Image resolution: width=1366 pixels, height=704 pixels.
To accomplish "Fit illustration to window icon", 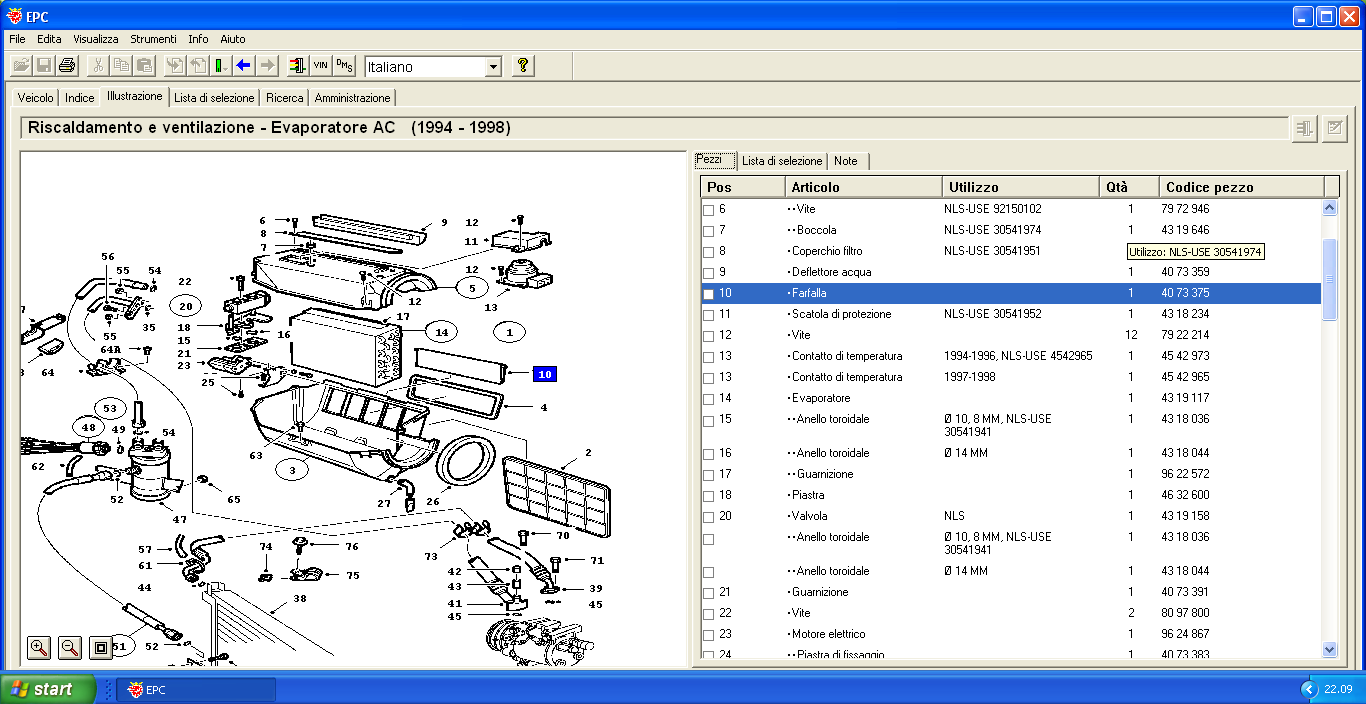I will click(100, 647).
